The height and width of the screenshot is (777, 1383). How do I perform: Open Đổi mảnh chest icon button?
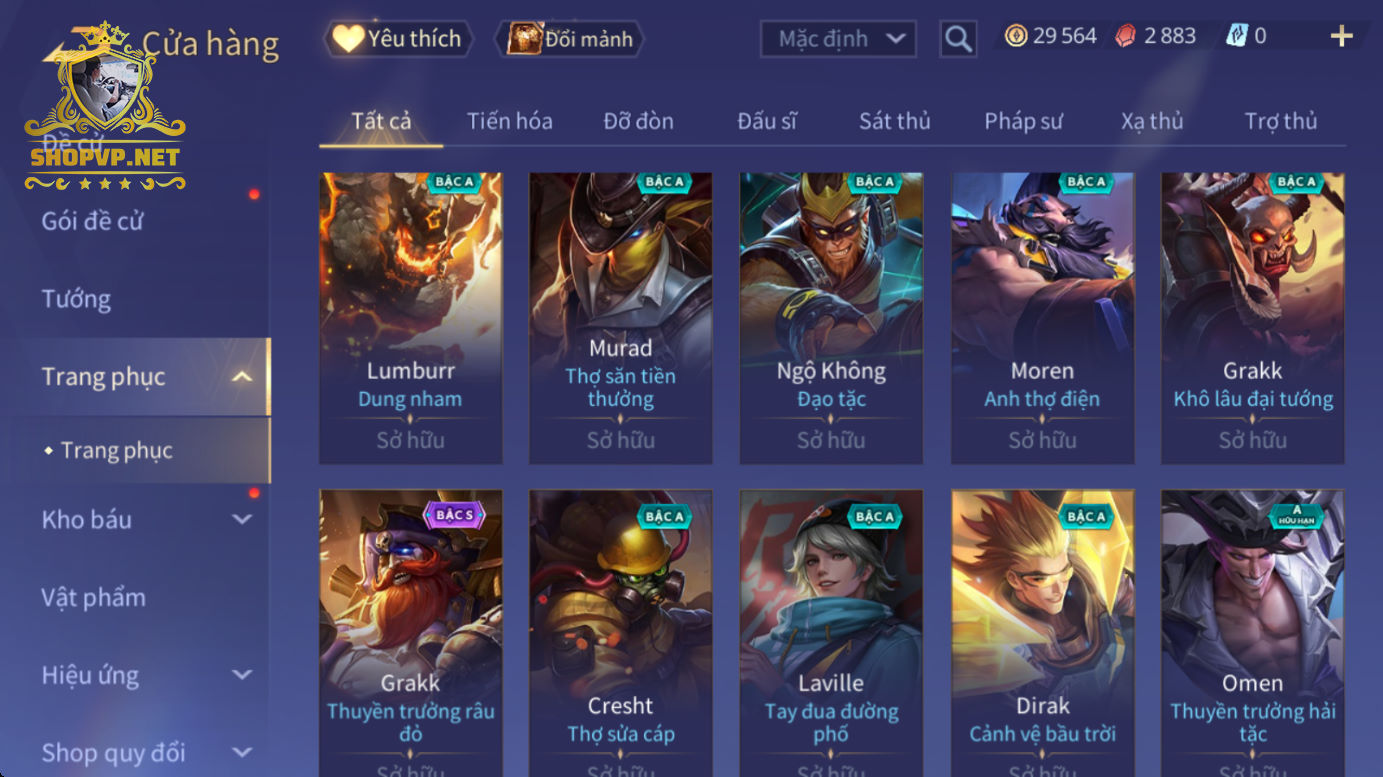(569, 39)
